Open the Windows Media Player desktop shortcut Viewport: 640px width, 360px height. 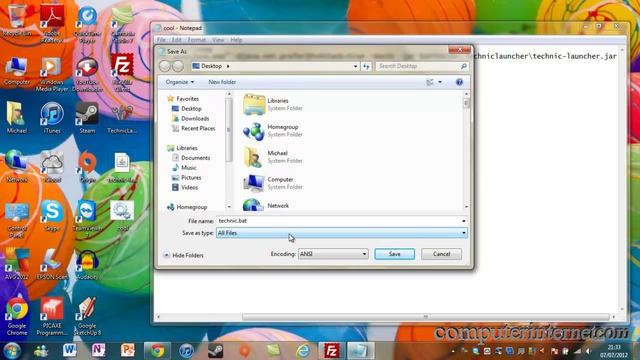[52, 74]
